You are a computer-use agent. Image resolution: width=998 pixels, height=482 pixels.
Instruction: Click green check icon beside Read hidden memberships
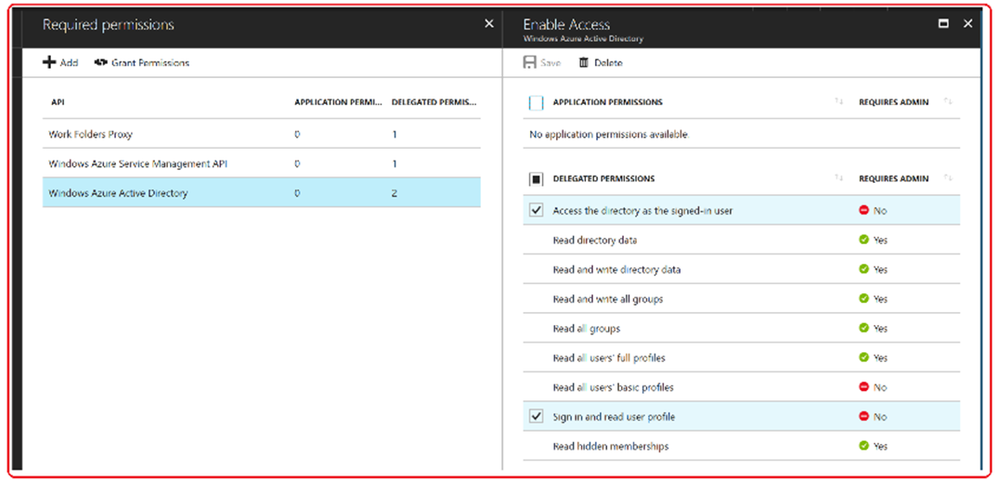point(864,446)
